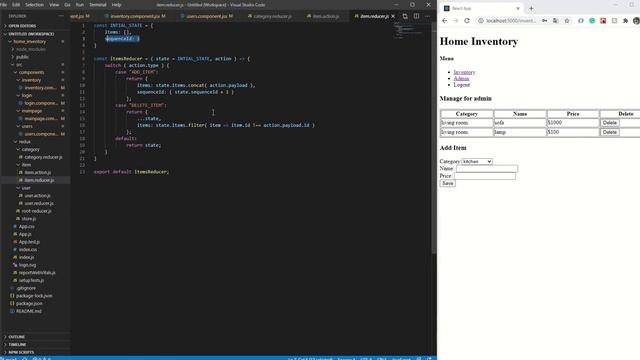Open store.js in the explorer
The image size is (640, 360).
pyautogui.click(x=28, y=219)
